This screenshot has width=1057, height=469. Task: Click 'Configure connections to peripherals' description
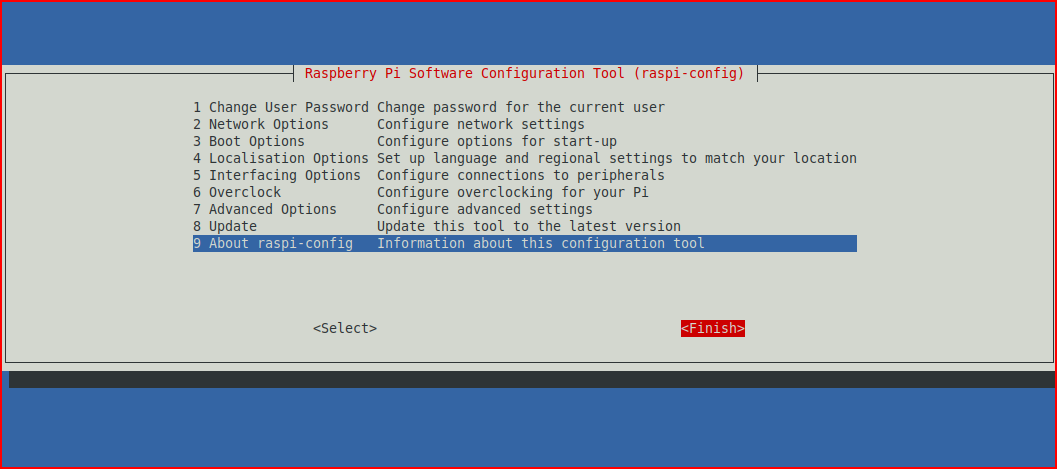tap(520, 175)
